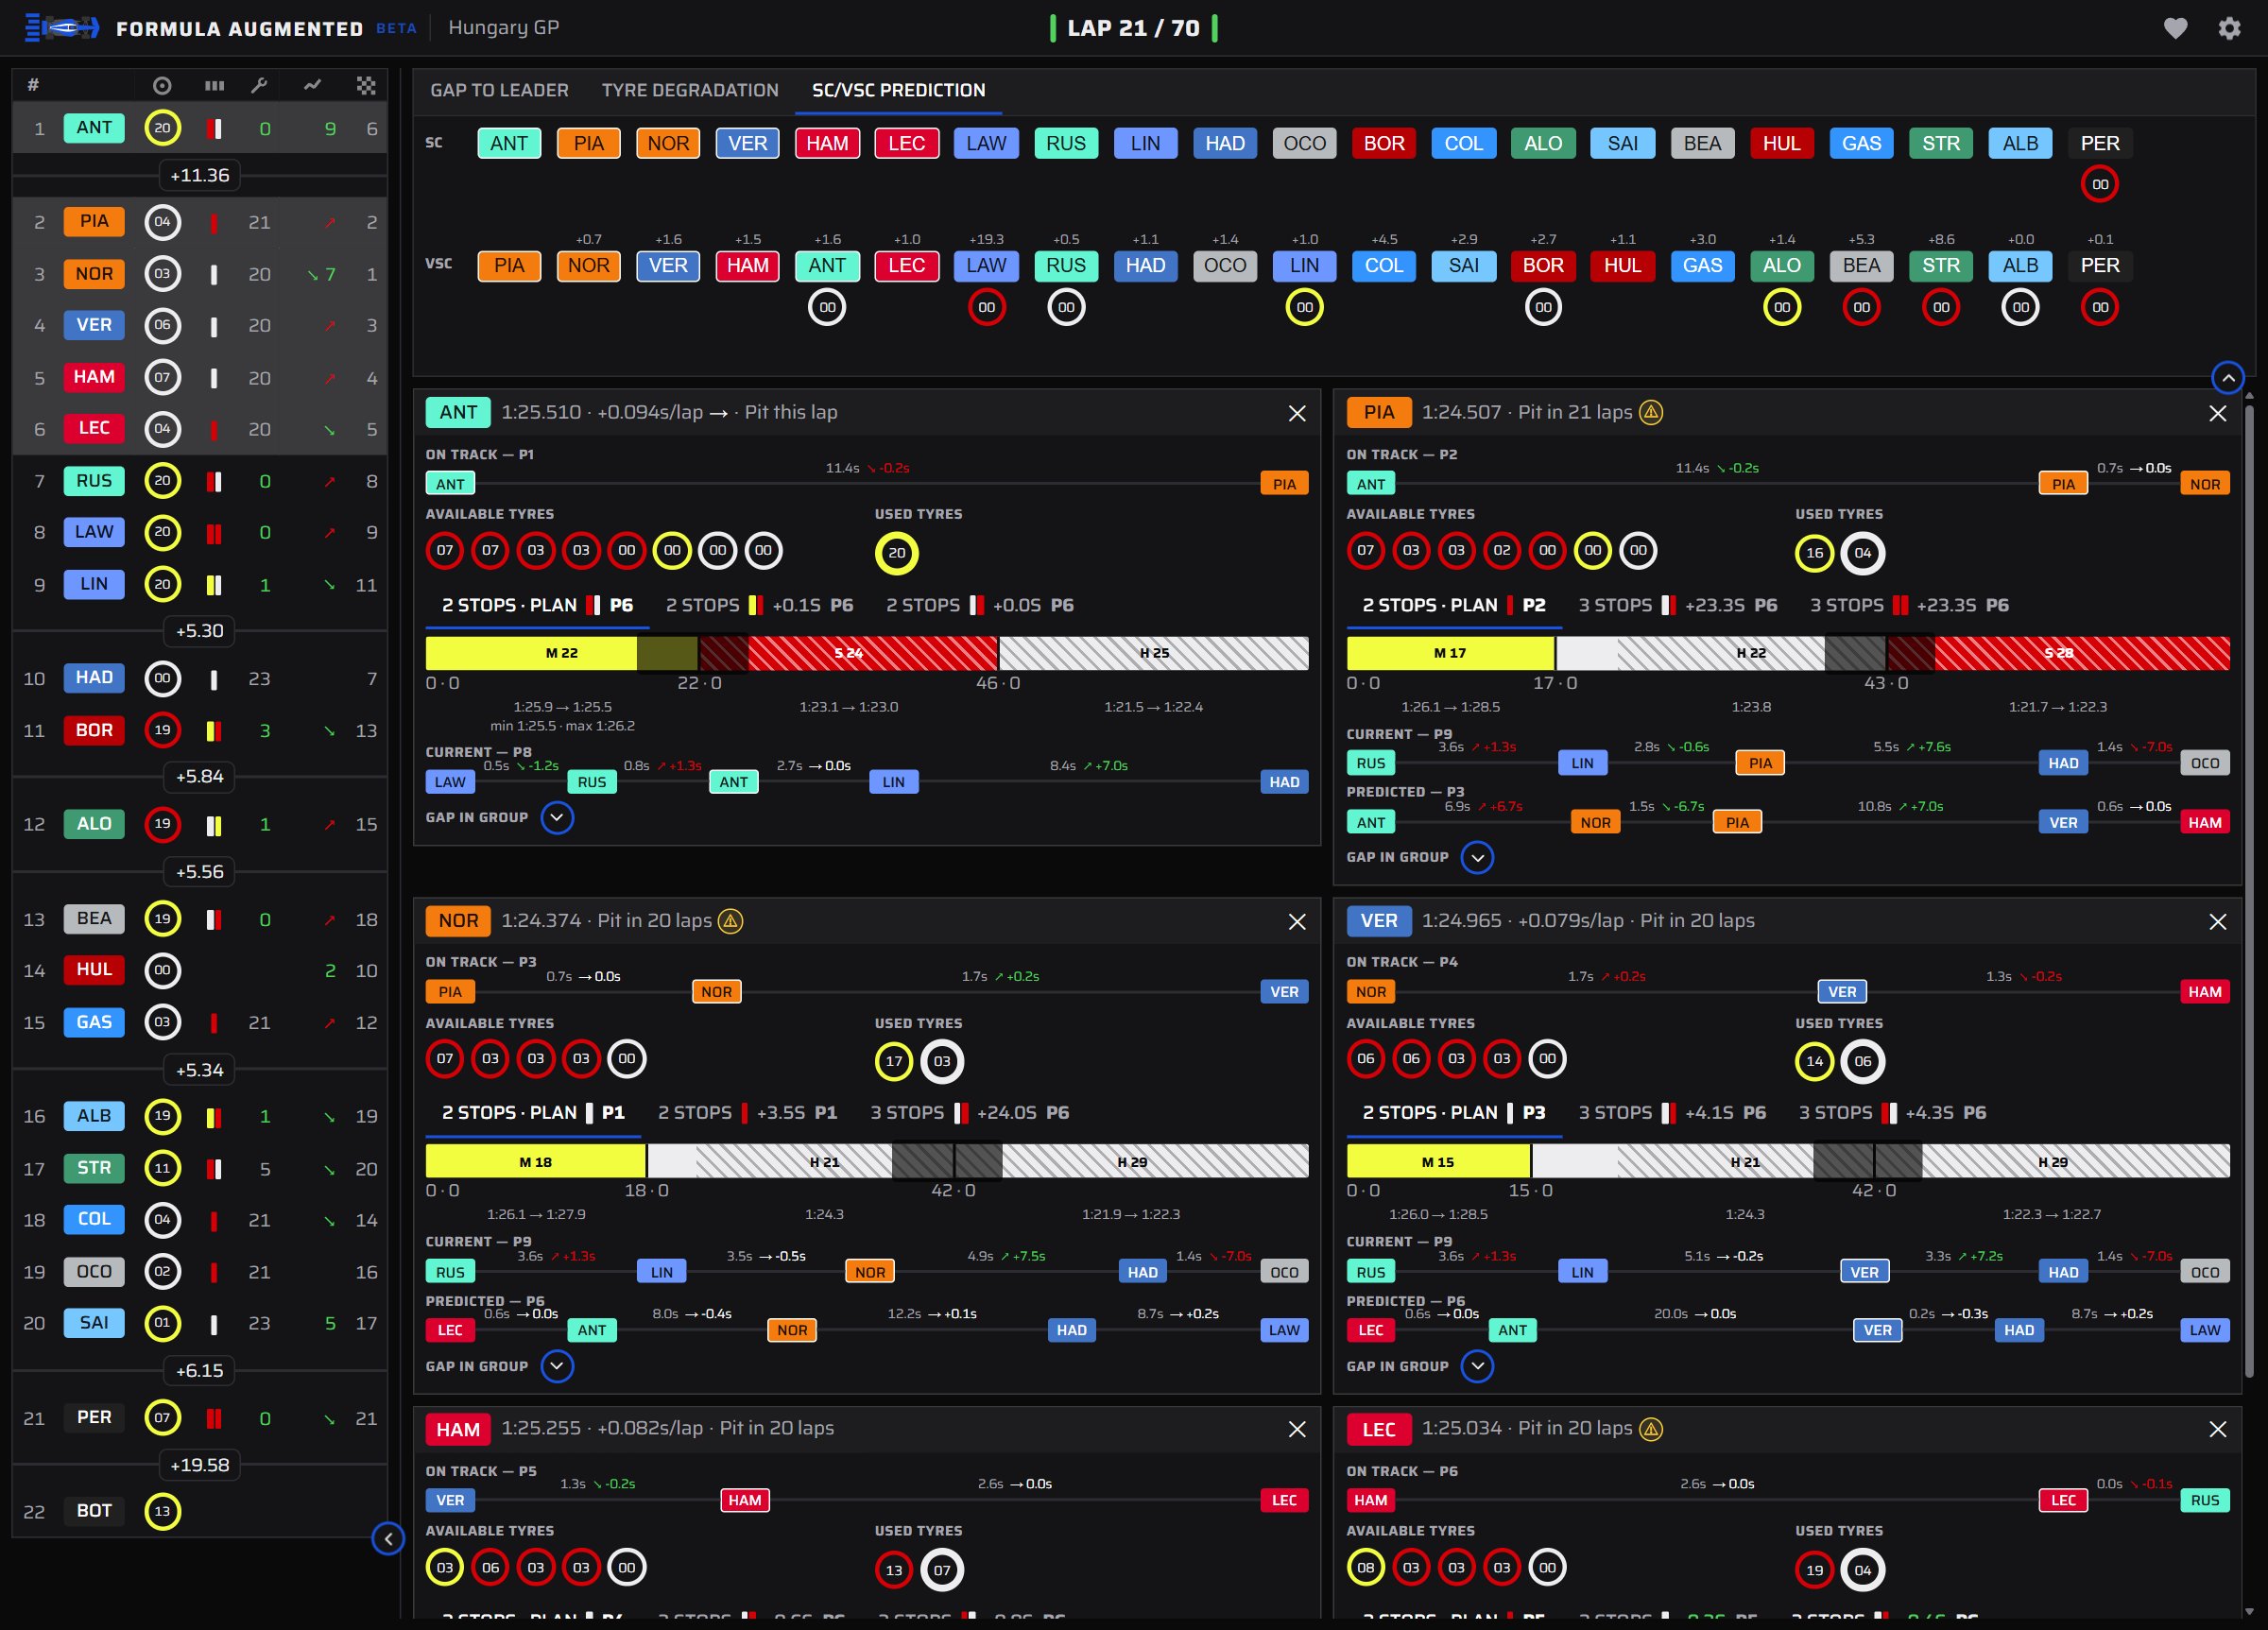
Task: Click warning triangle icon in NOR panel
Action: click(731, 920)
